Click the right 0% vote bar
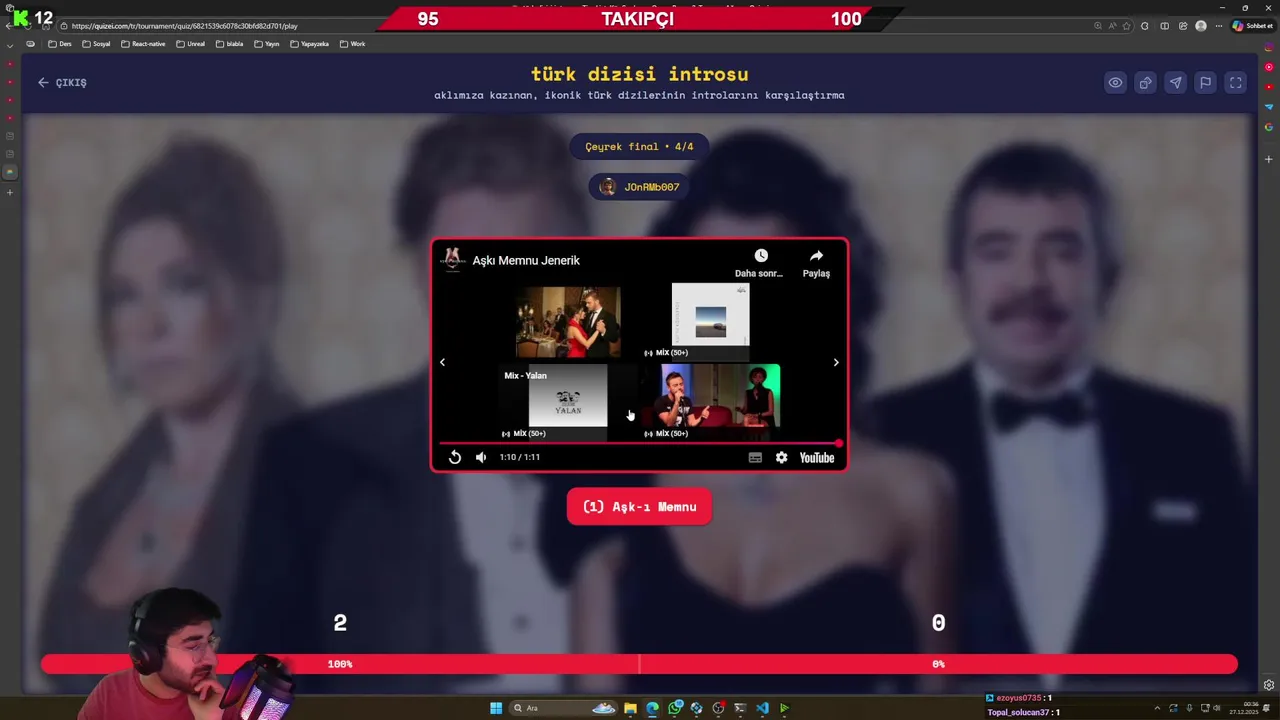Screen dimensions: 1280x720 click(938, 664)
